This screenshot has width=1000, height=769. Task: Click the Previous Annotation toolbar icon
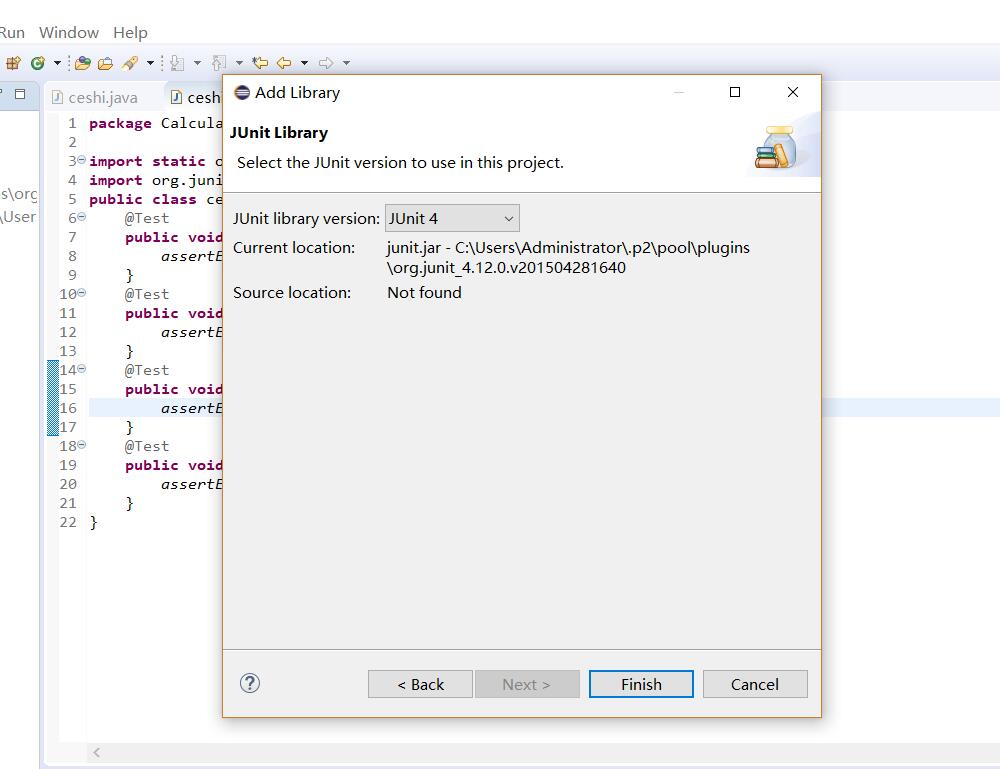[x=219, y=62]
